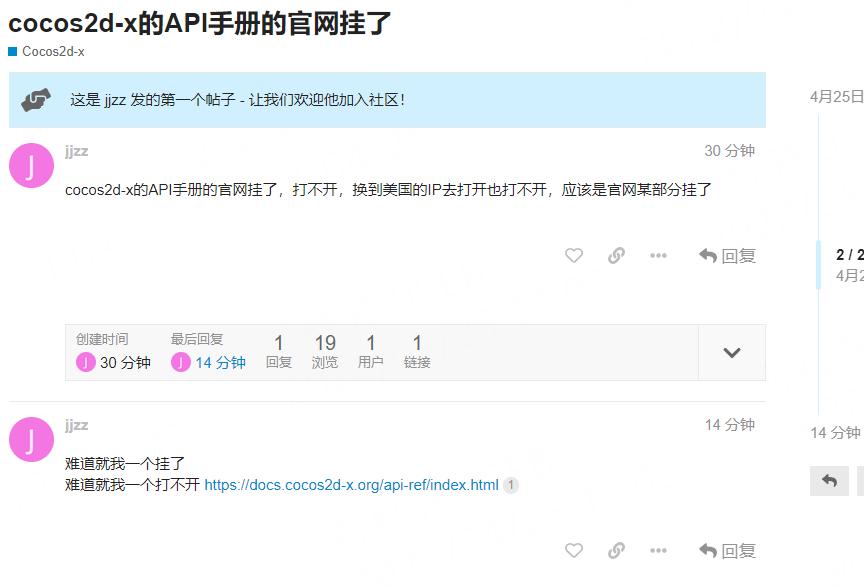Copy share link of second post

616,551
